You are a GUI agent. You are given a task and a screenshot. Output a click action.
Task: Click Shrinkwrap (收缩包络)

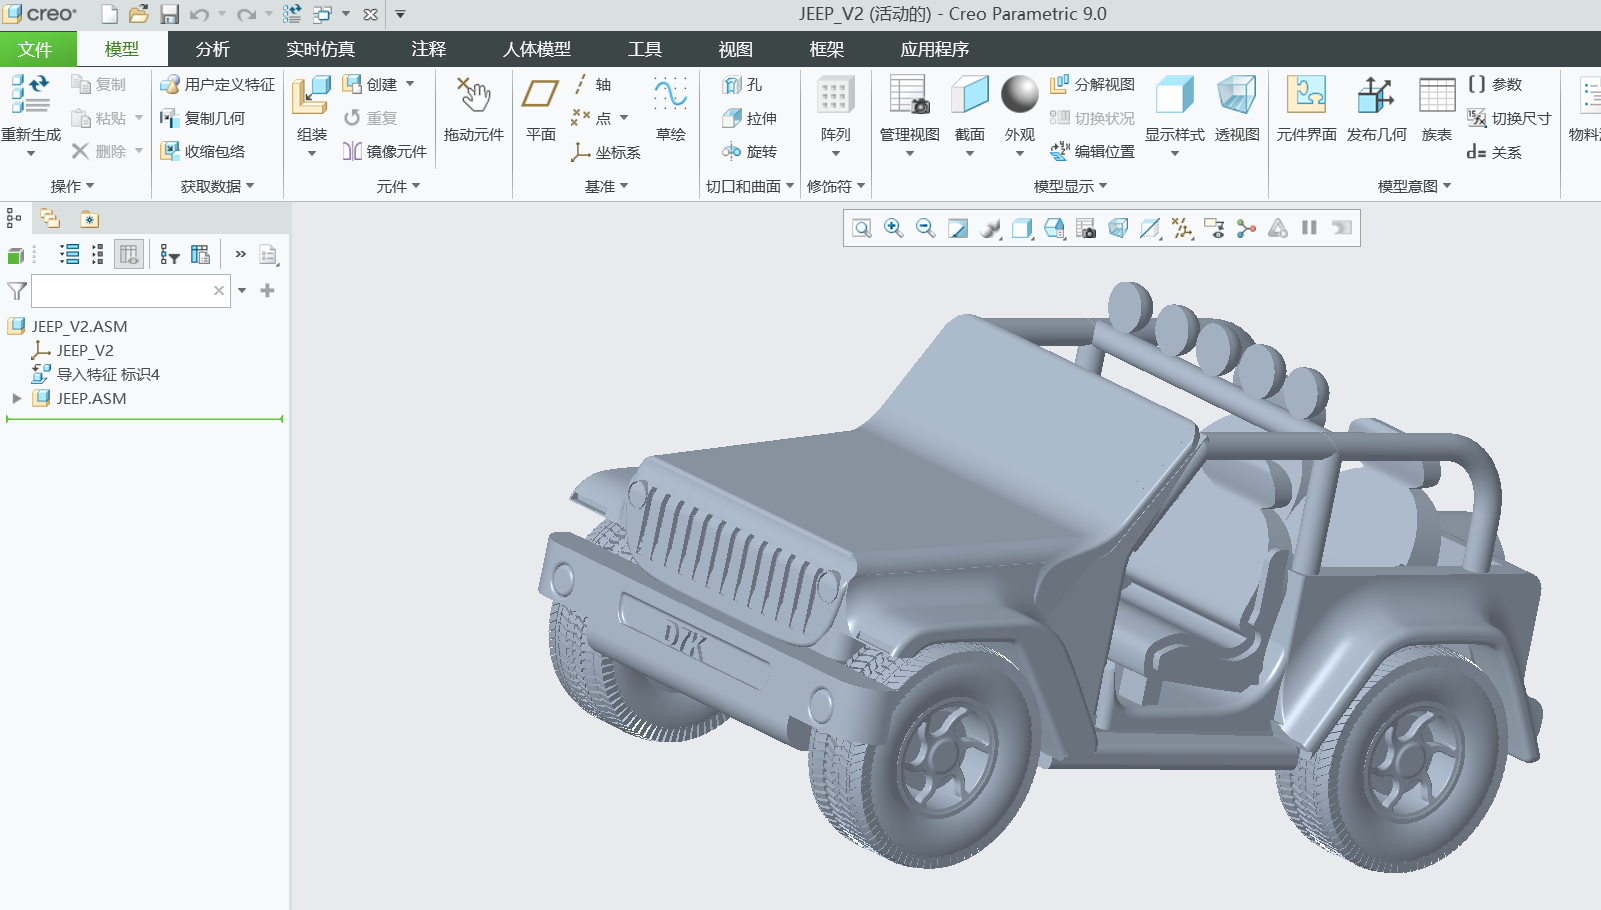(x=202, y=151)
